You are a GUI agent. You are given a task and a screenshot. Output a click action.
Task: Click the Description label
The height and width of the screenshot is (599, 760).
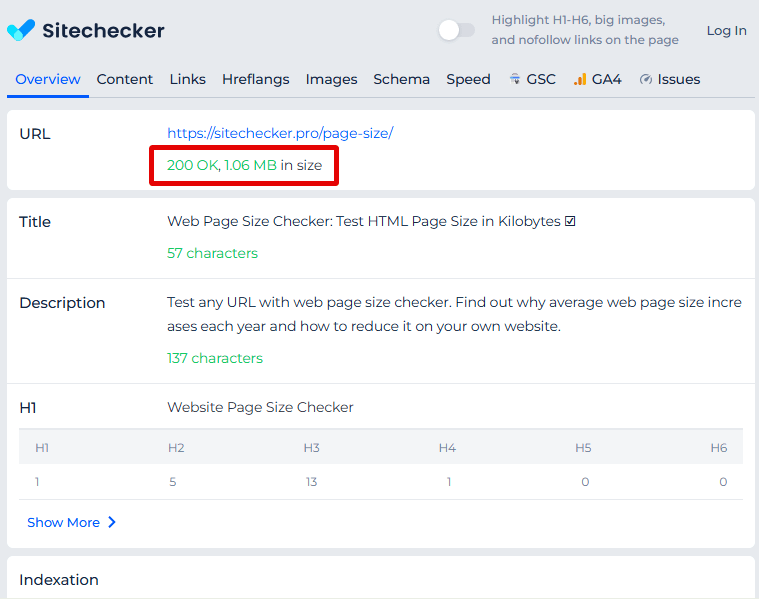tap(62, 303)
